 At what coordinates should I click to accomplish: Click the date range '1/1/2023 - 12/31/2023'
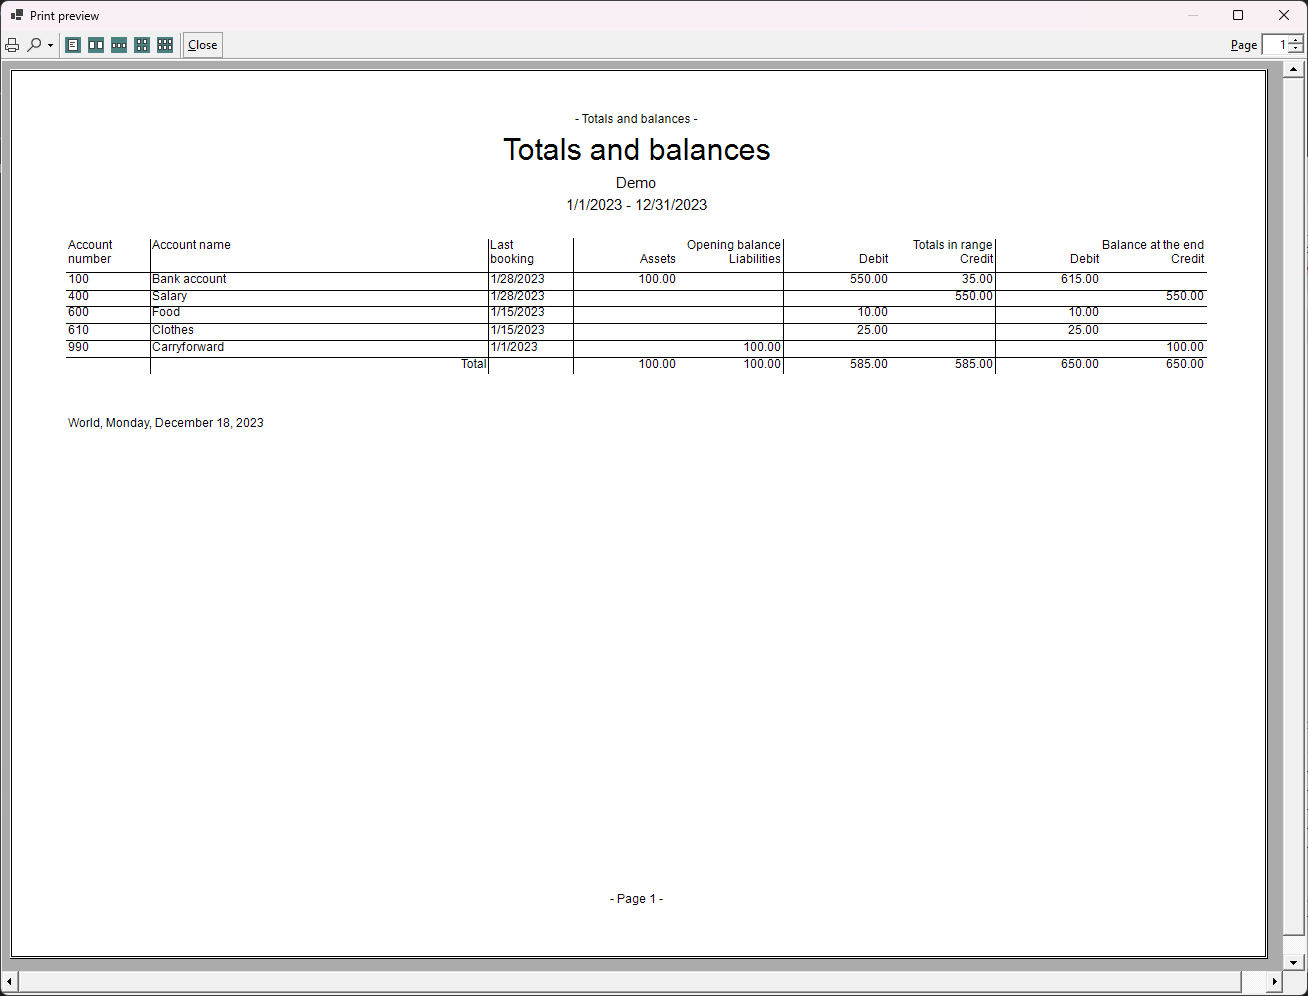[x=637, y=205]
